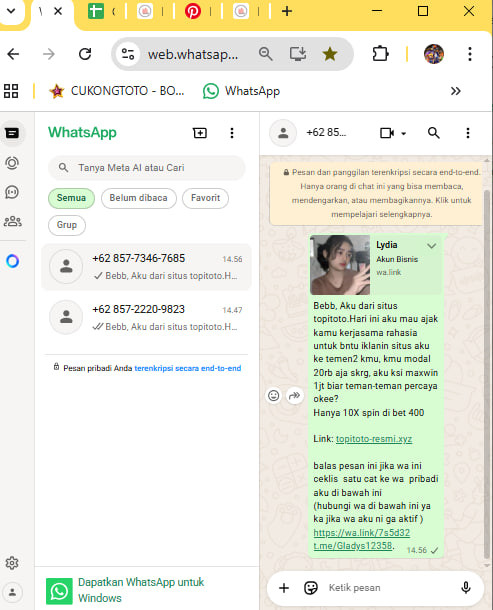
Task: Open chat list three-dot menu
Action: point(232,133)
